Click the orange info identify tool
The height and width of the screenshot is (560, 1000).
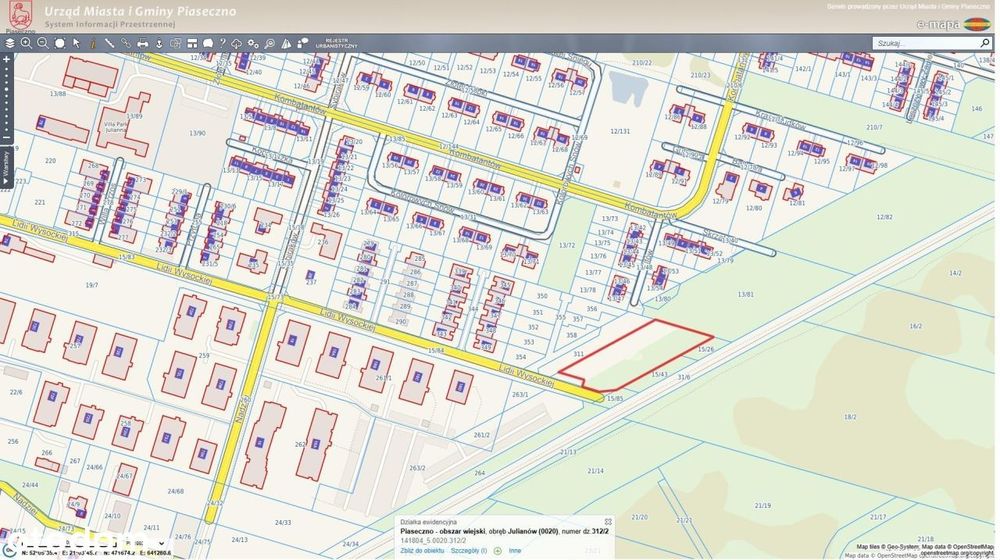(x=92, y=43)
